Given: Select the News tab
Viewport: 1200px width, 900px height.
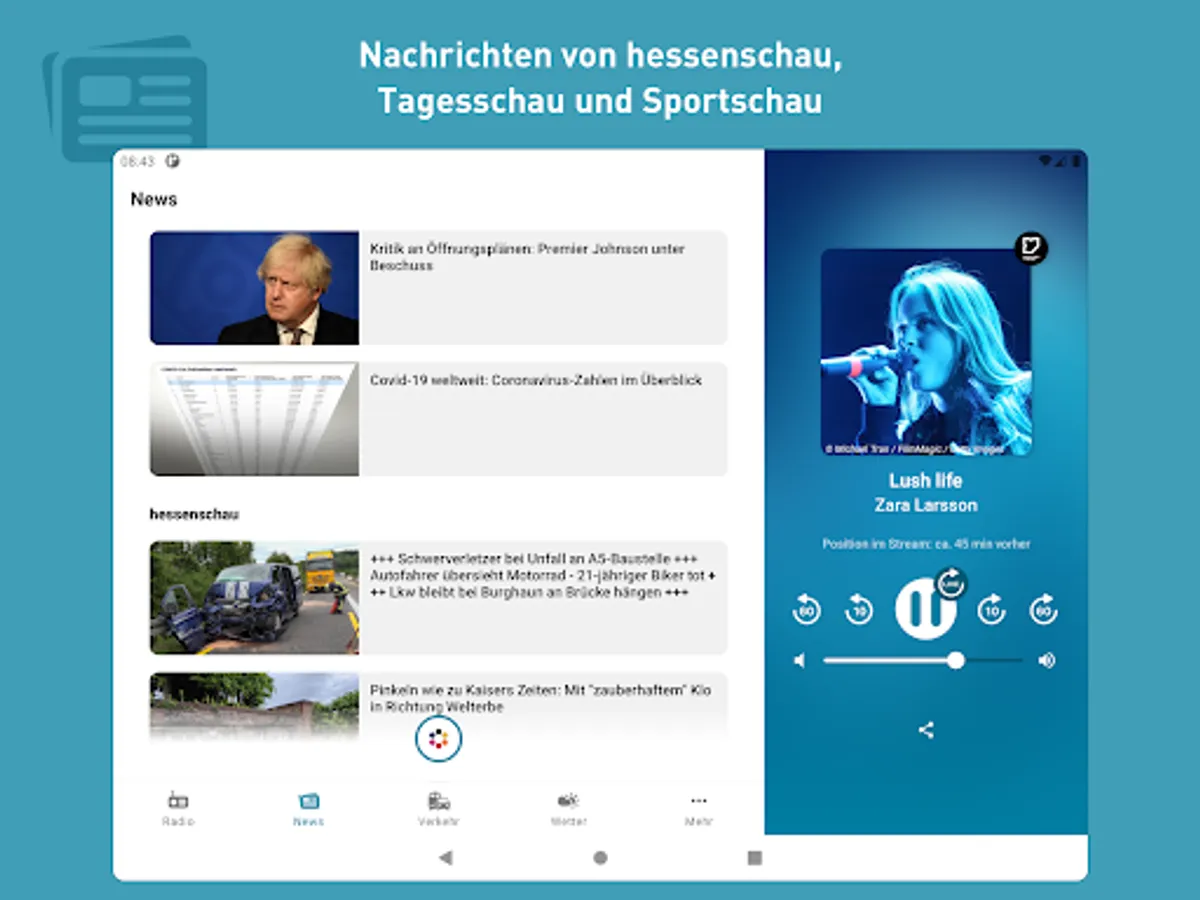Looking at the screenshot, I should [309, 808].
